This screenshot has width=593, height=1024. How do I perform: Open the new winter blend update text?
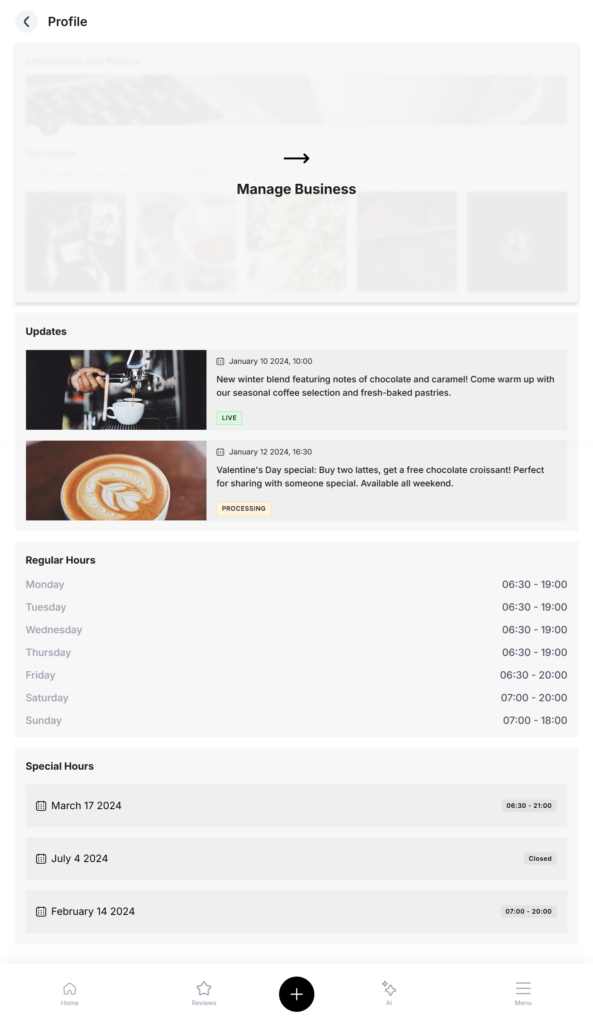(385, 386)
